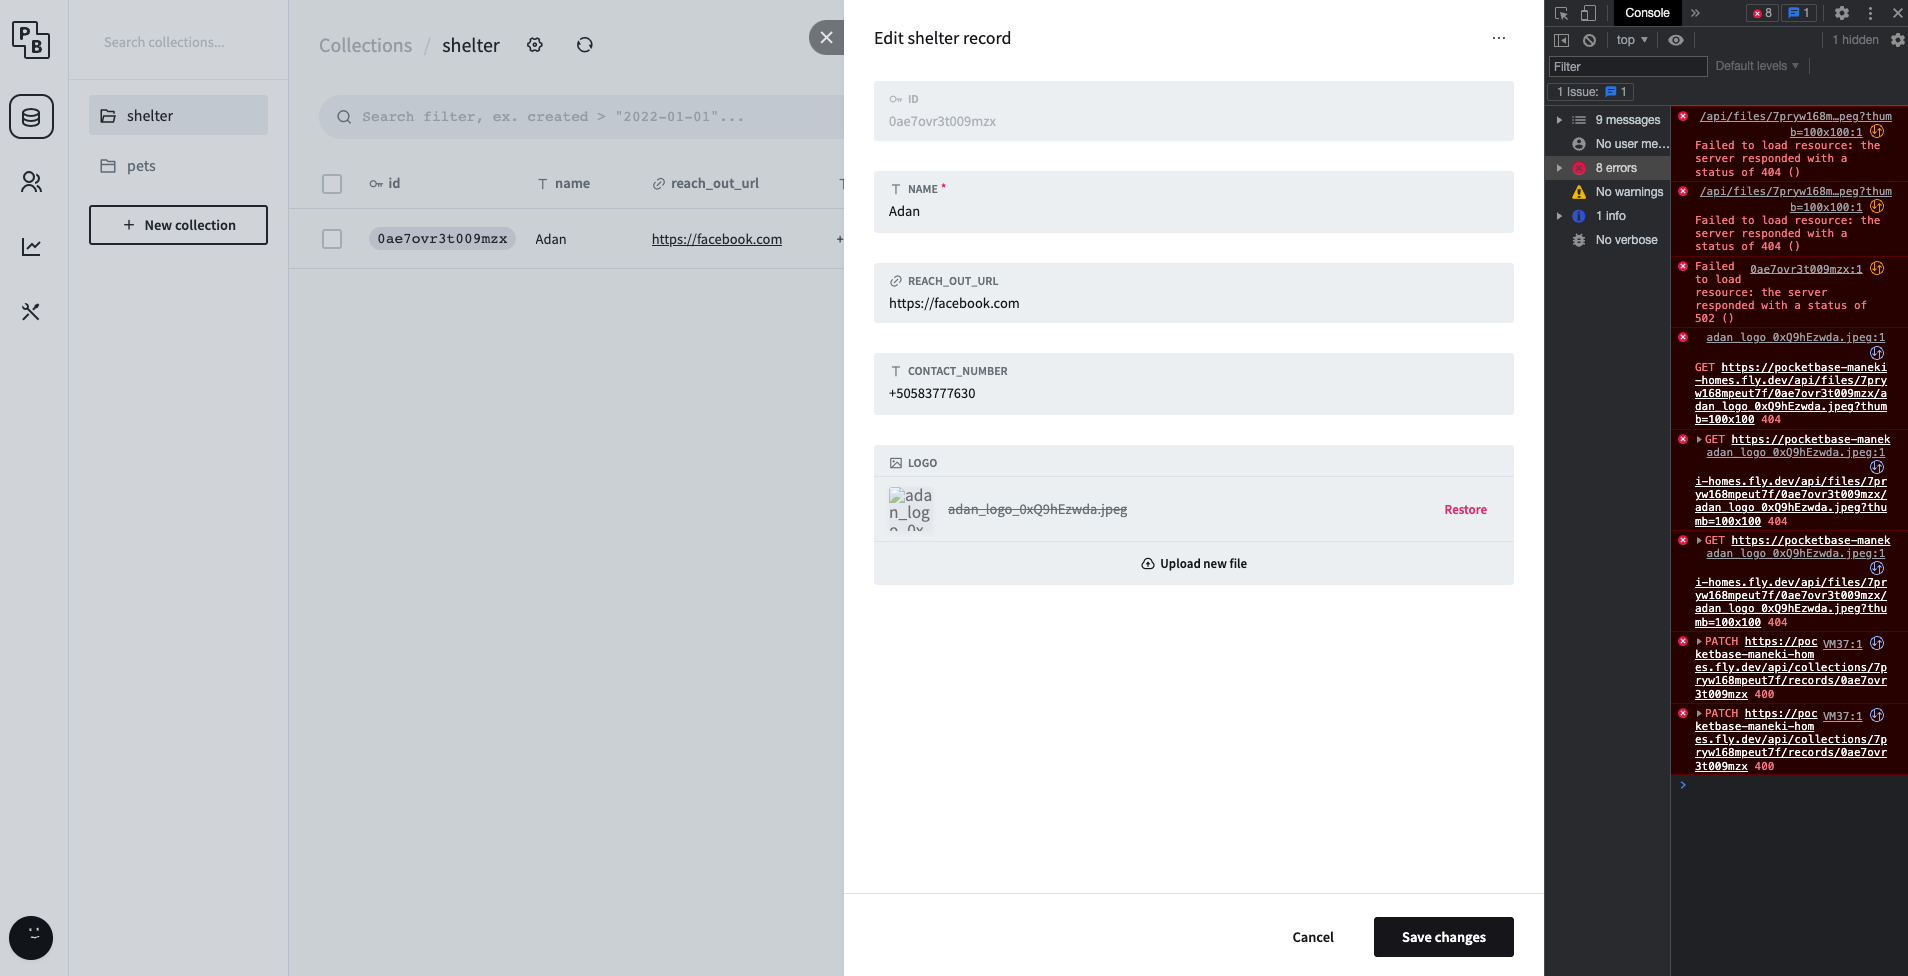Click the 'No verbose' bug icon

tap(1579, 240)
